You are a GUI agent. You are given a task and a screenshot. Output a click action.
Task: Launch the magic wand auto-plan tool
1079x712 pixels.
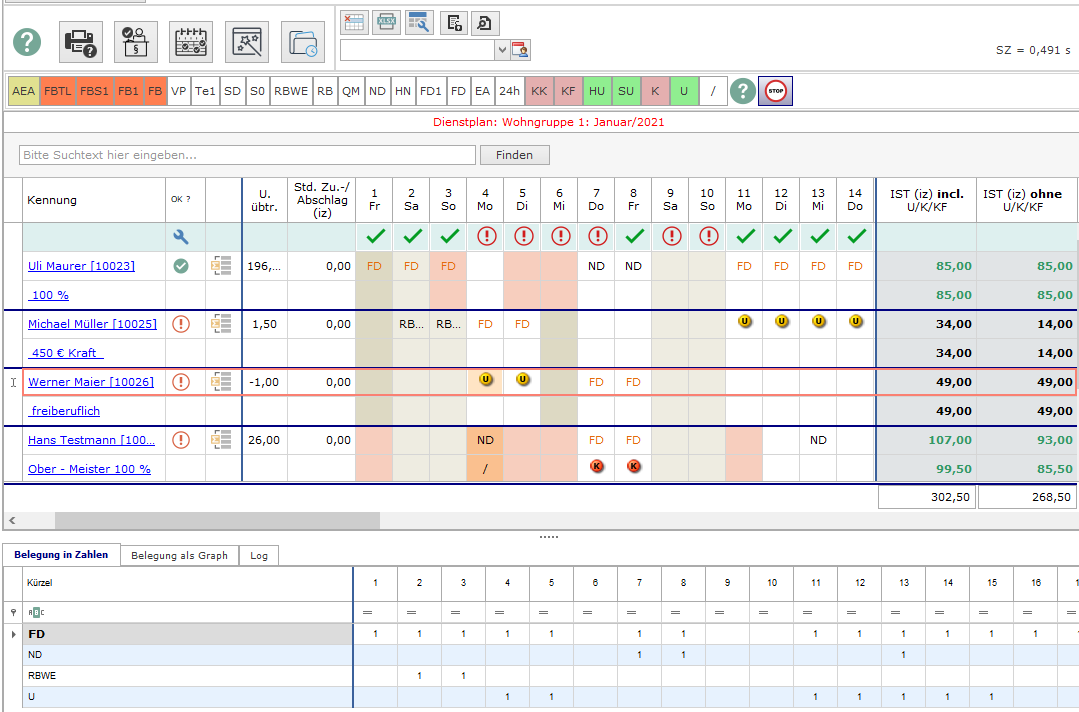pyautogui.click(x=246, y=42)
